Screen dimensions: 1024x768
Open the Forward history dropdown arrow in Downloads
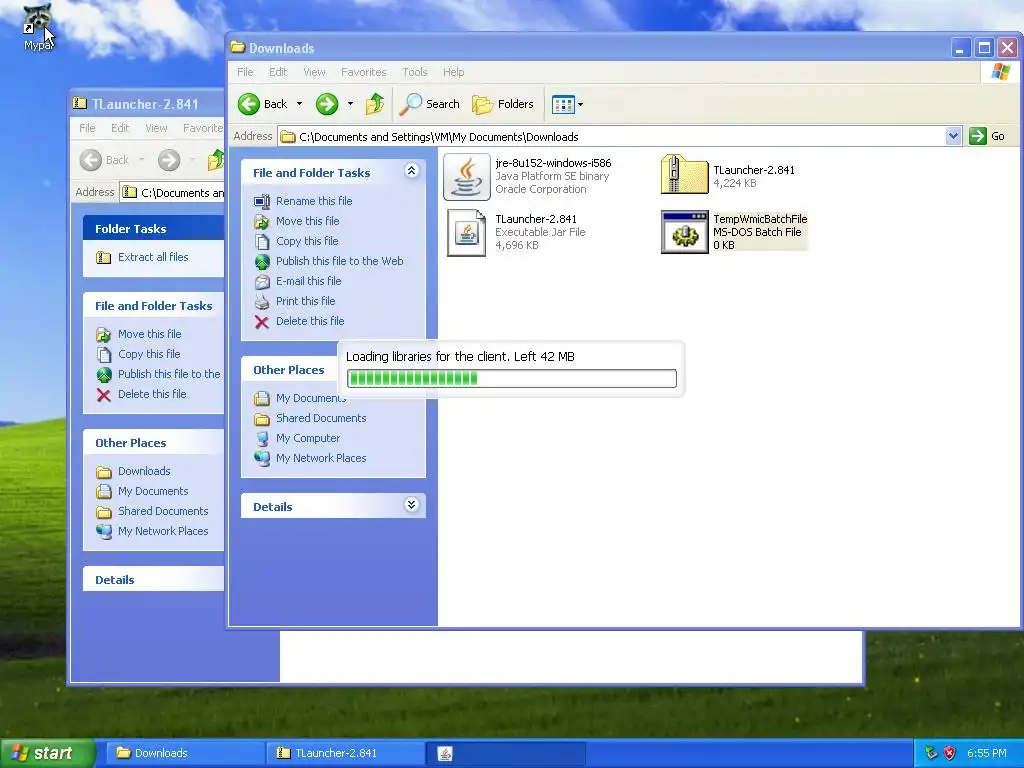(350, 104)
